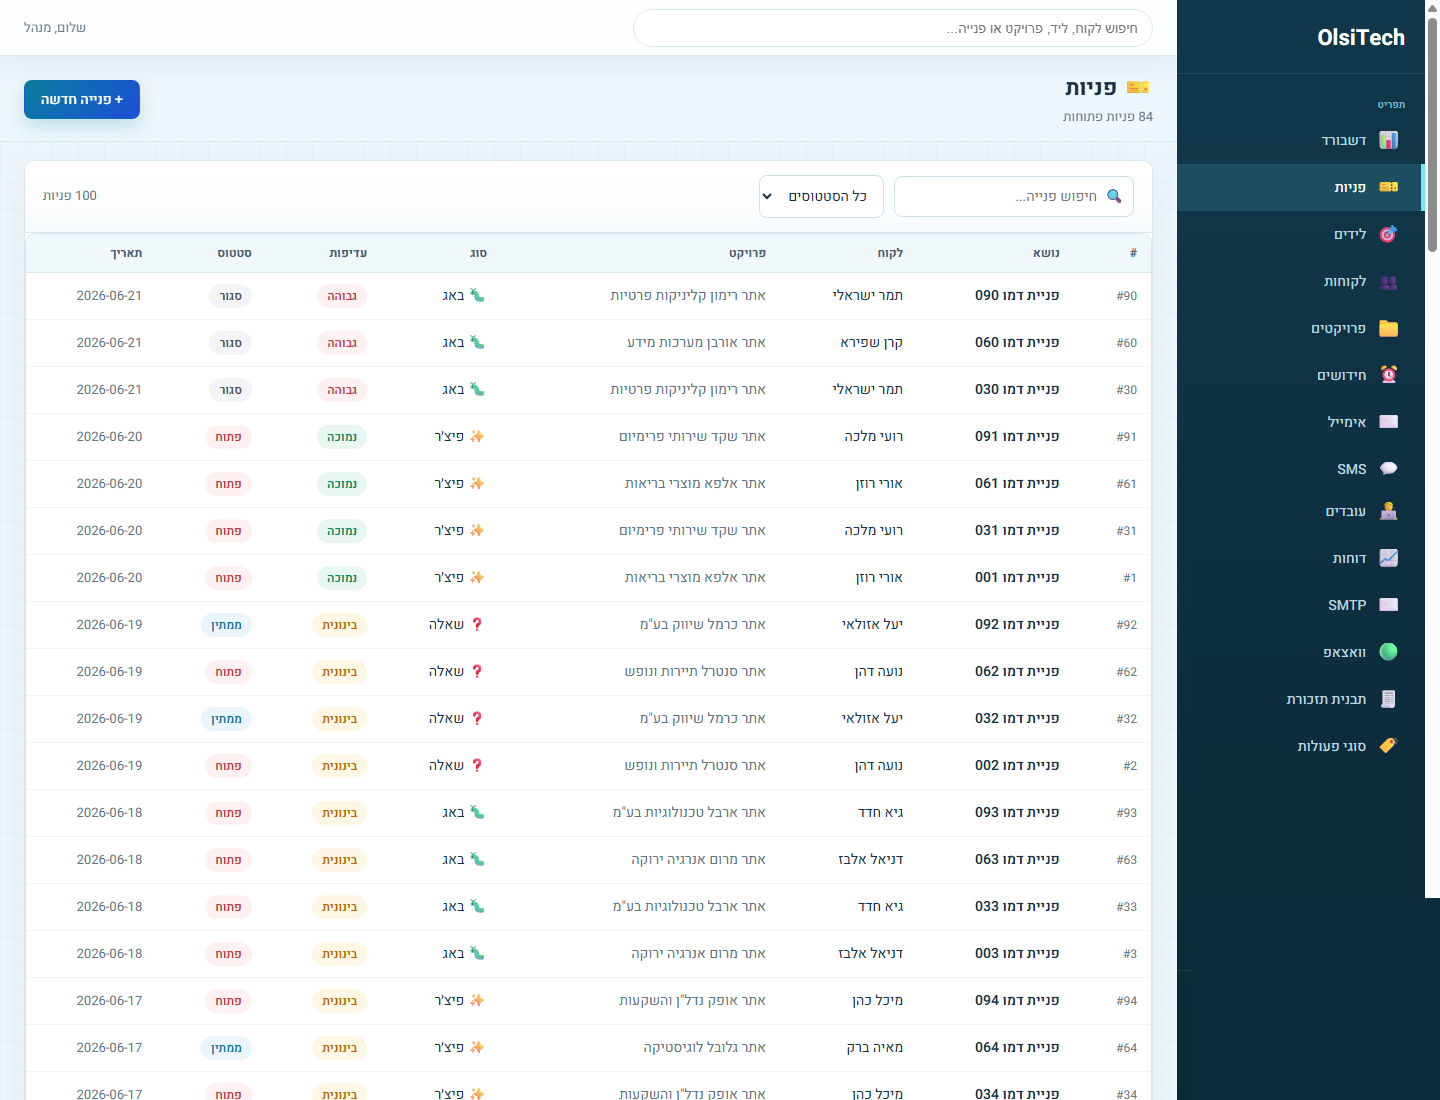Open the לידים target icon
Screen dimensions: 1440x1100
[x=1388, y=234]
